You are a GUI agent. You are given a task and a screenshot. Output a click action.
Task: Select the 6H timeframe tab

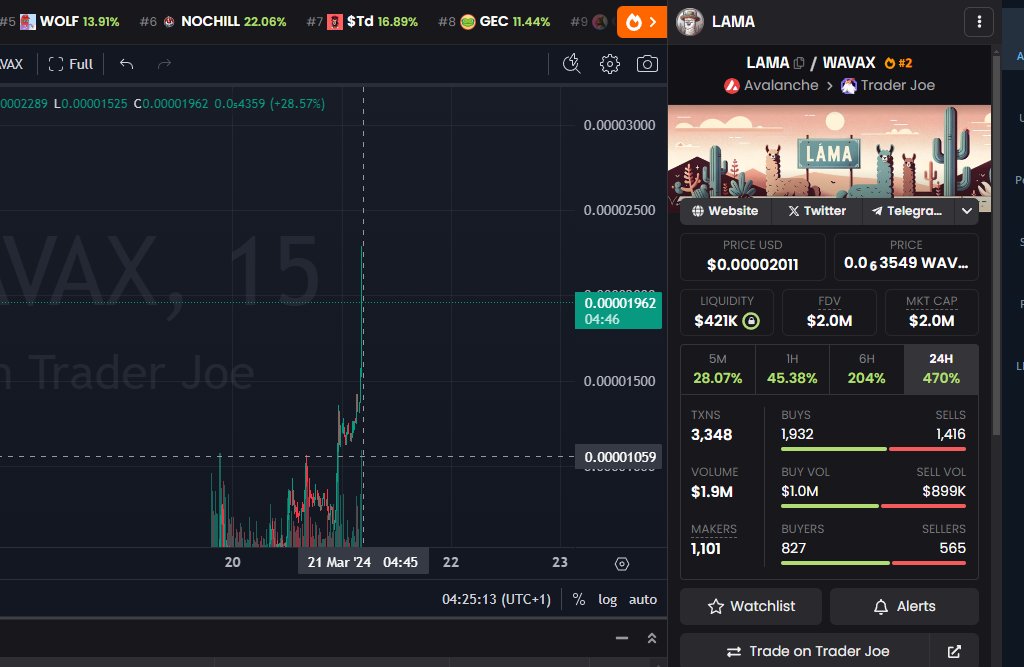[867, 369]
